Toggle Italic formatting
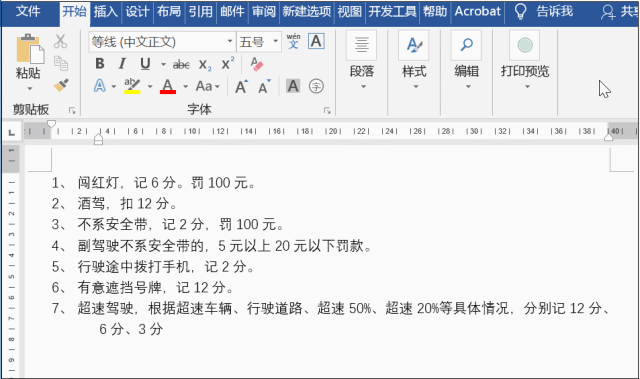The height and width of the screenshot is (379, 640). (x=122, y=64)
